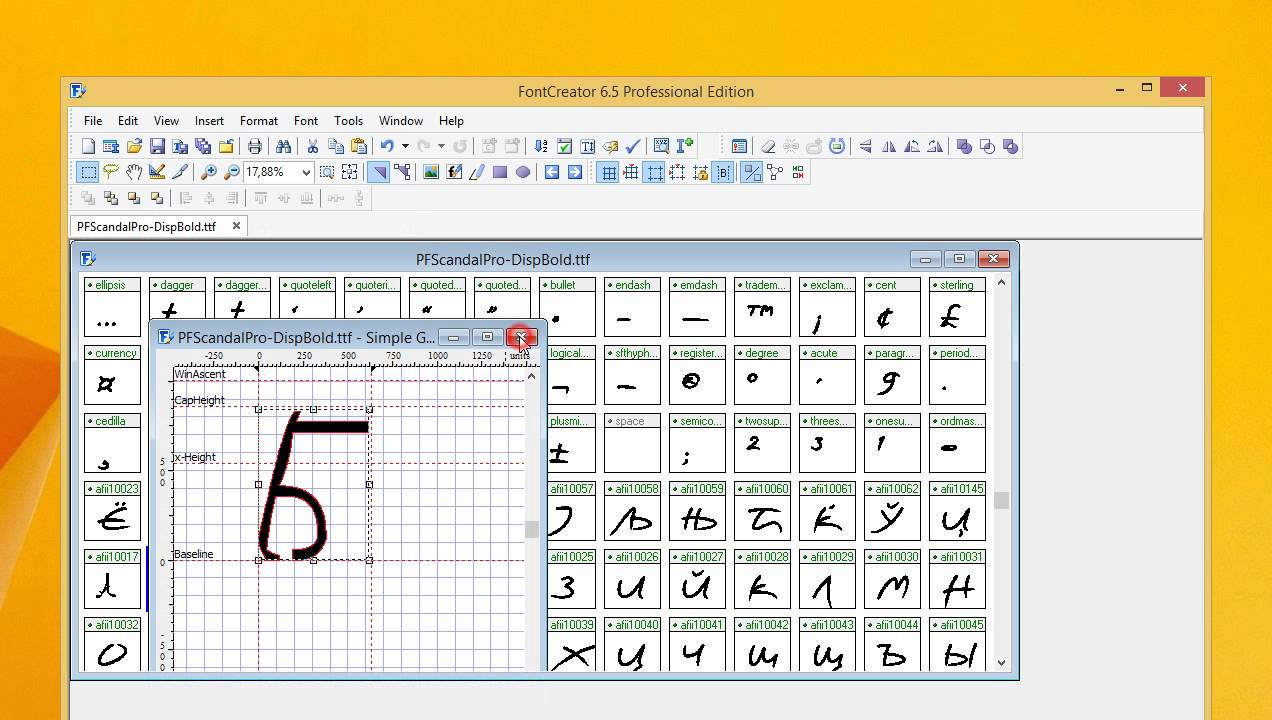Image resolution: width=1272 pixels, height=720 pixels.
Task: Print using the printer icon
Action: [255, 146]
